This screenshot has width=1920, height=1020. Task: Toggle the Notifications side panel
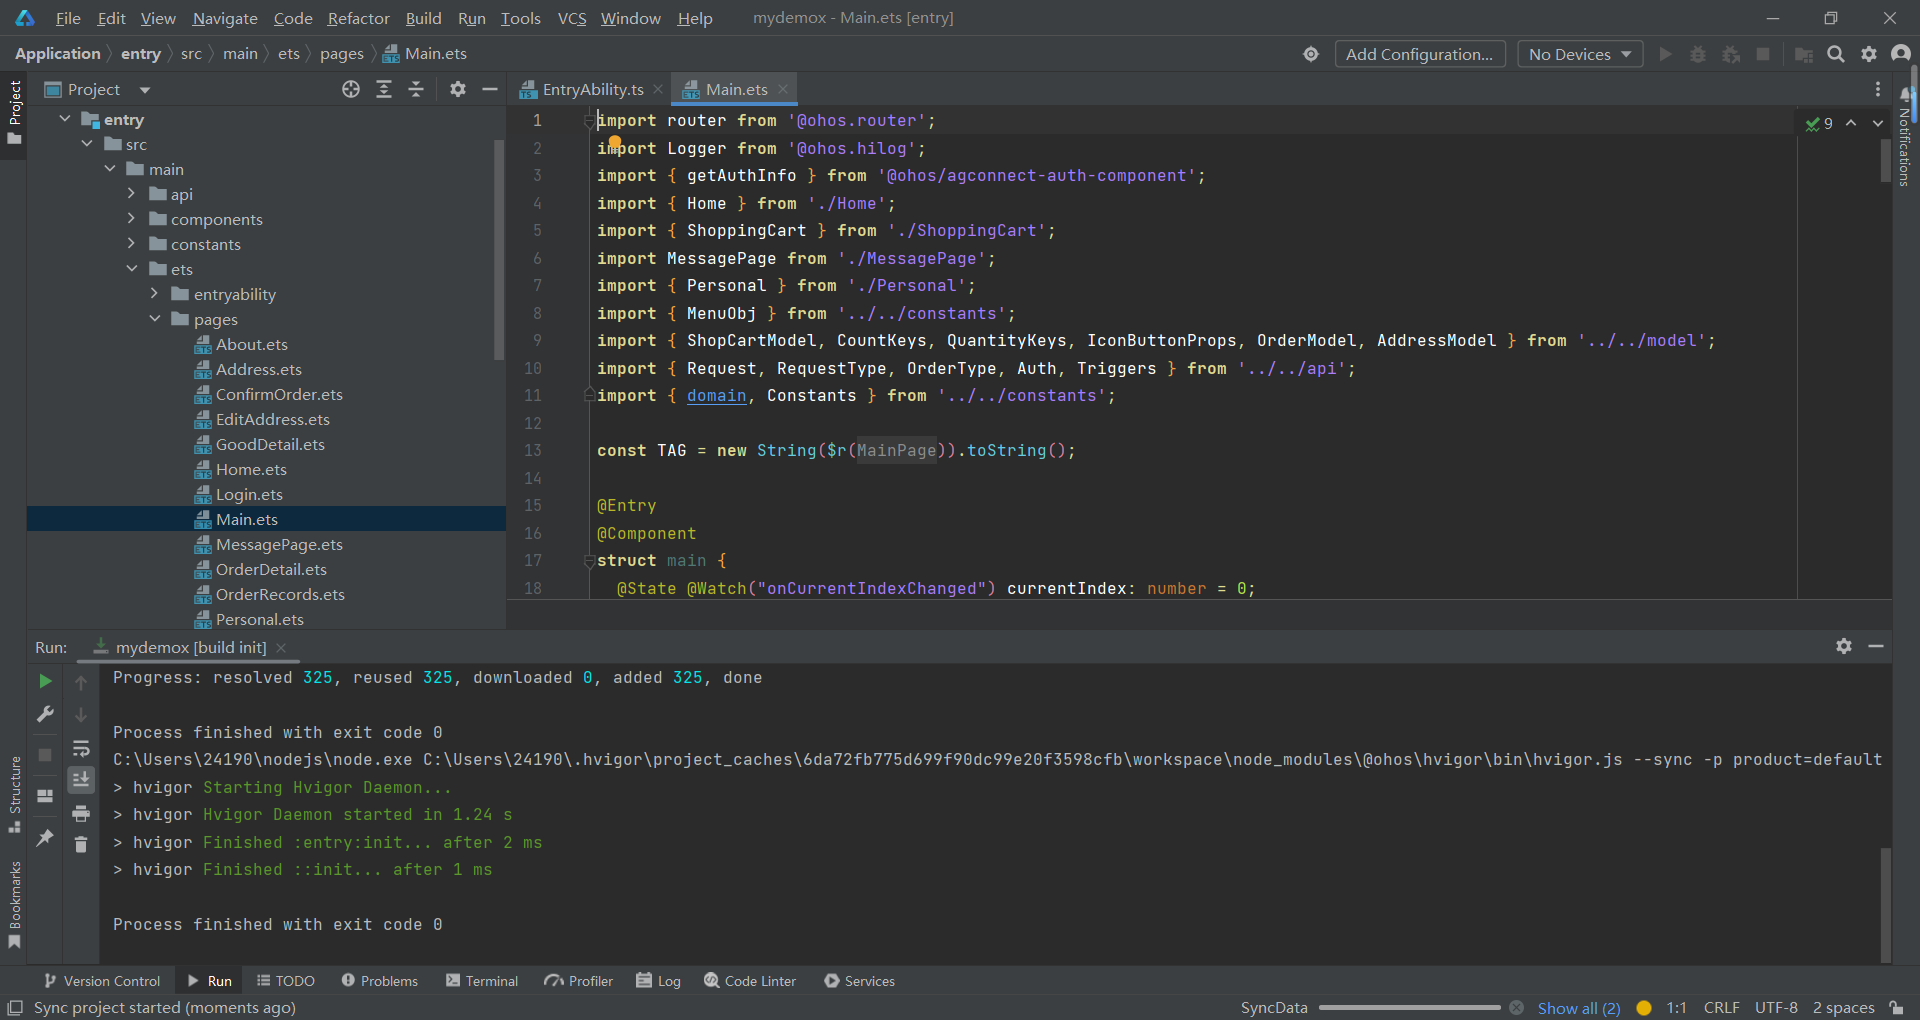click(x=1905, y=136)
